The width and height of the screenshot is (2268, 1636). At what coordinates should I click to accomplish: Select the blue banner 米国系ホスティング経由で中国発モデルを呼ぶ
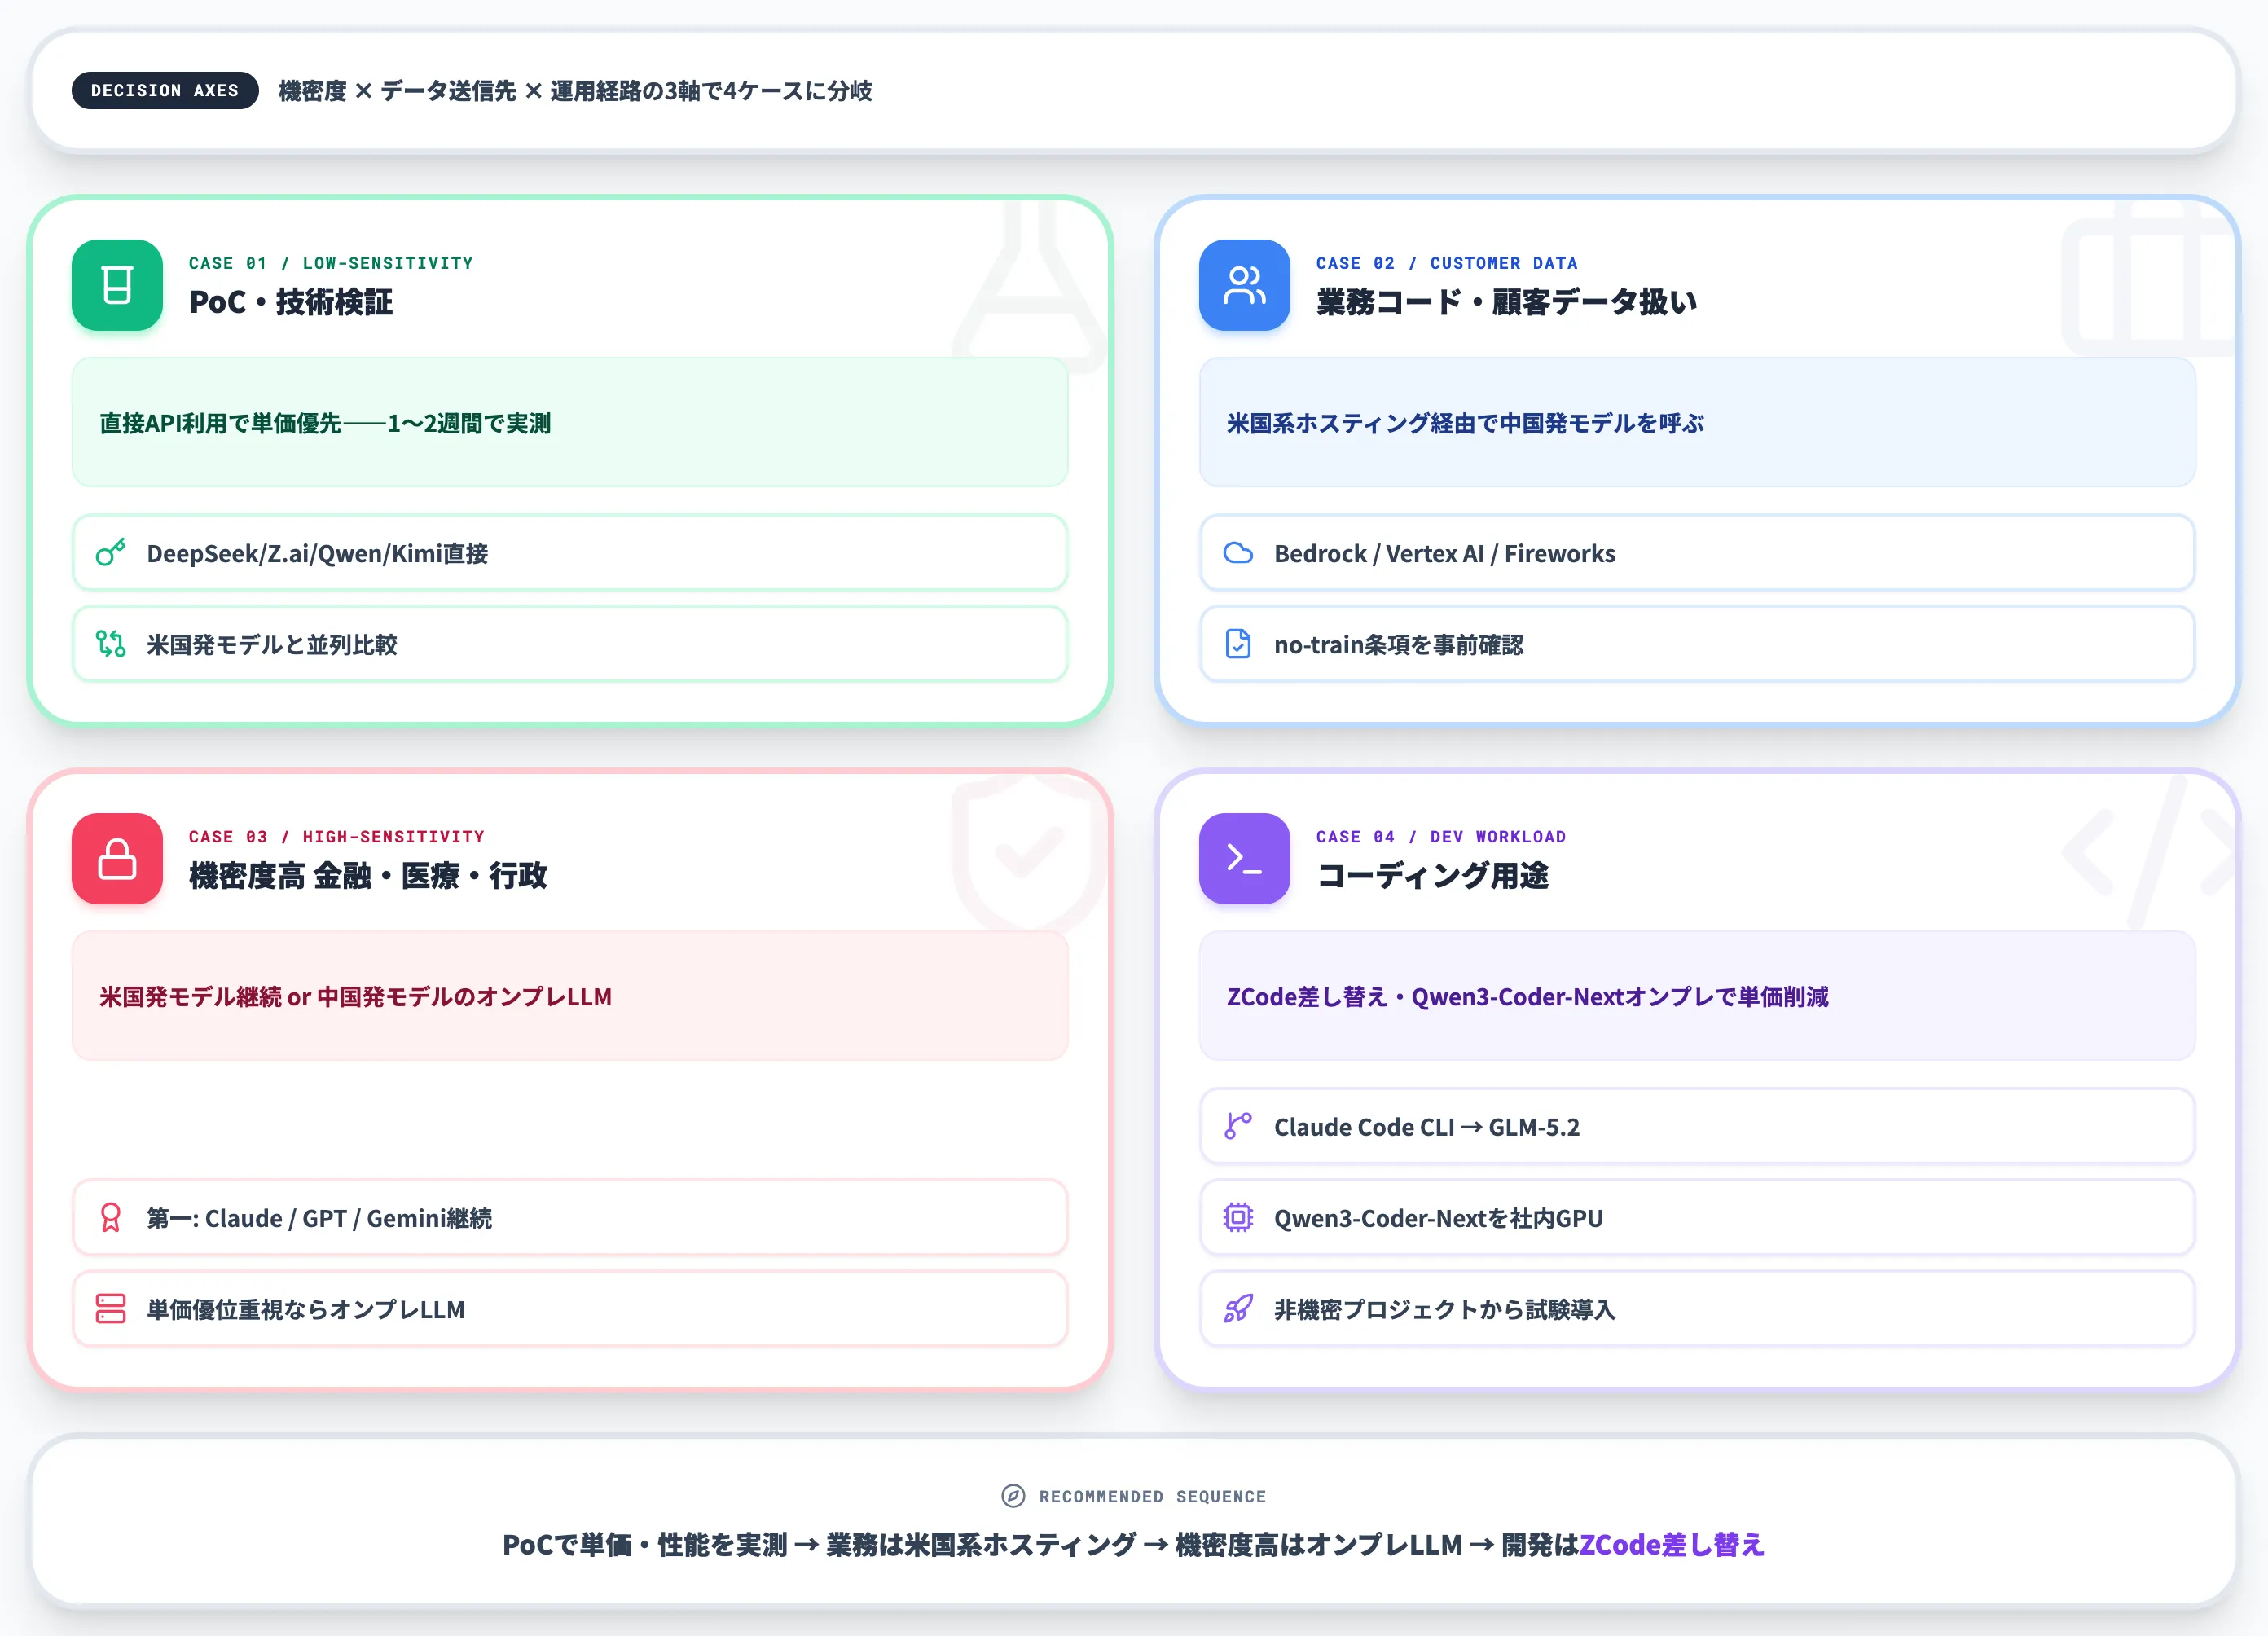pos(1697,423)
